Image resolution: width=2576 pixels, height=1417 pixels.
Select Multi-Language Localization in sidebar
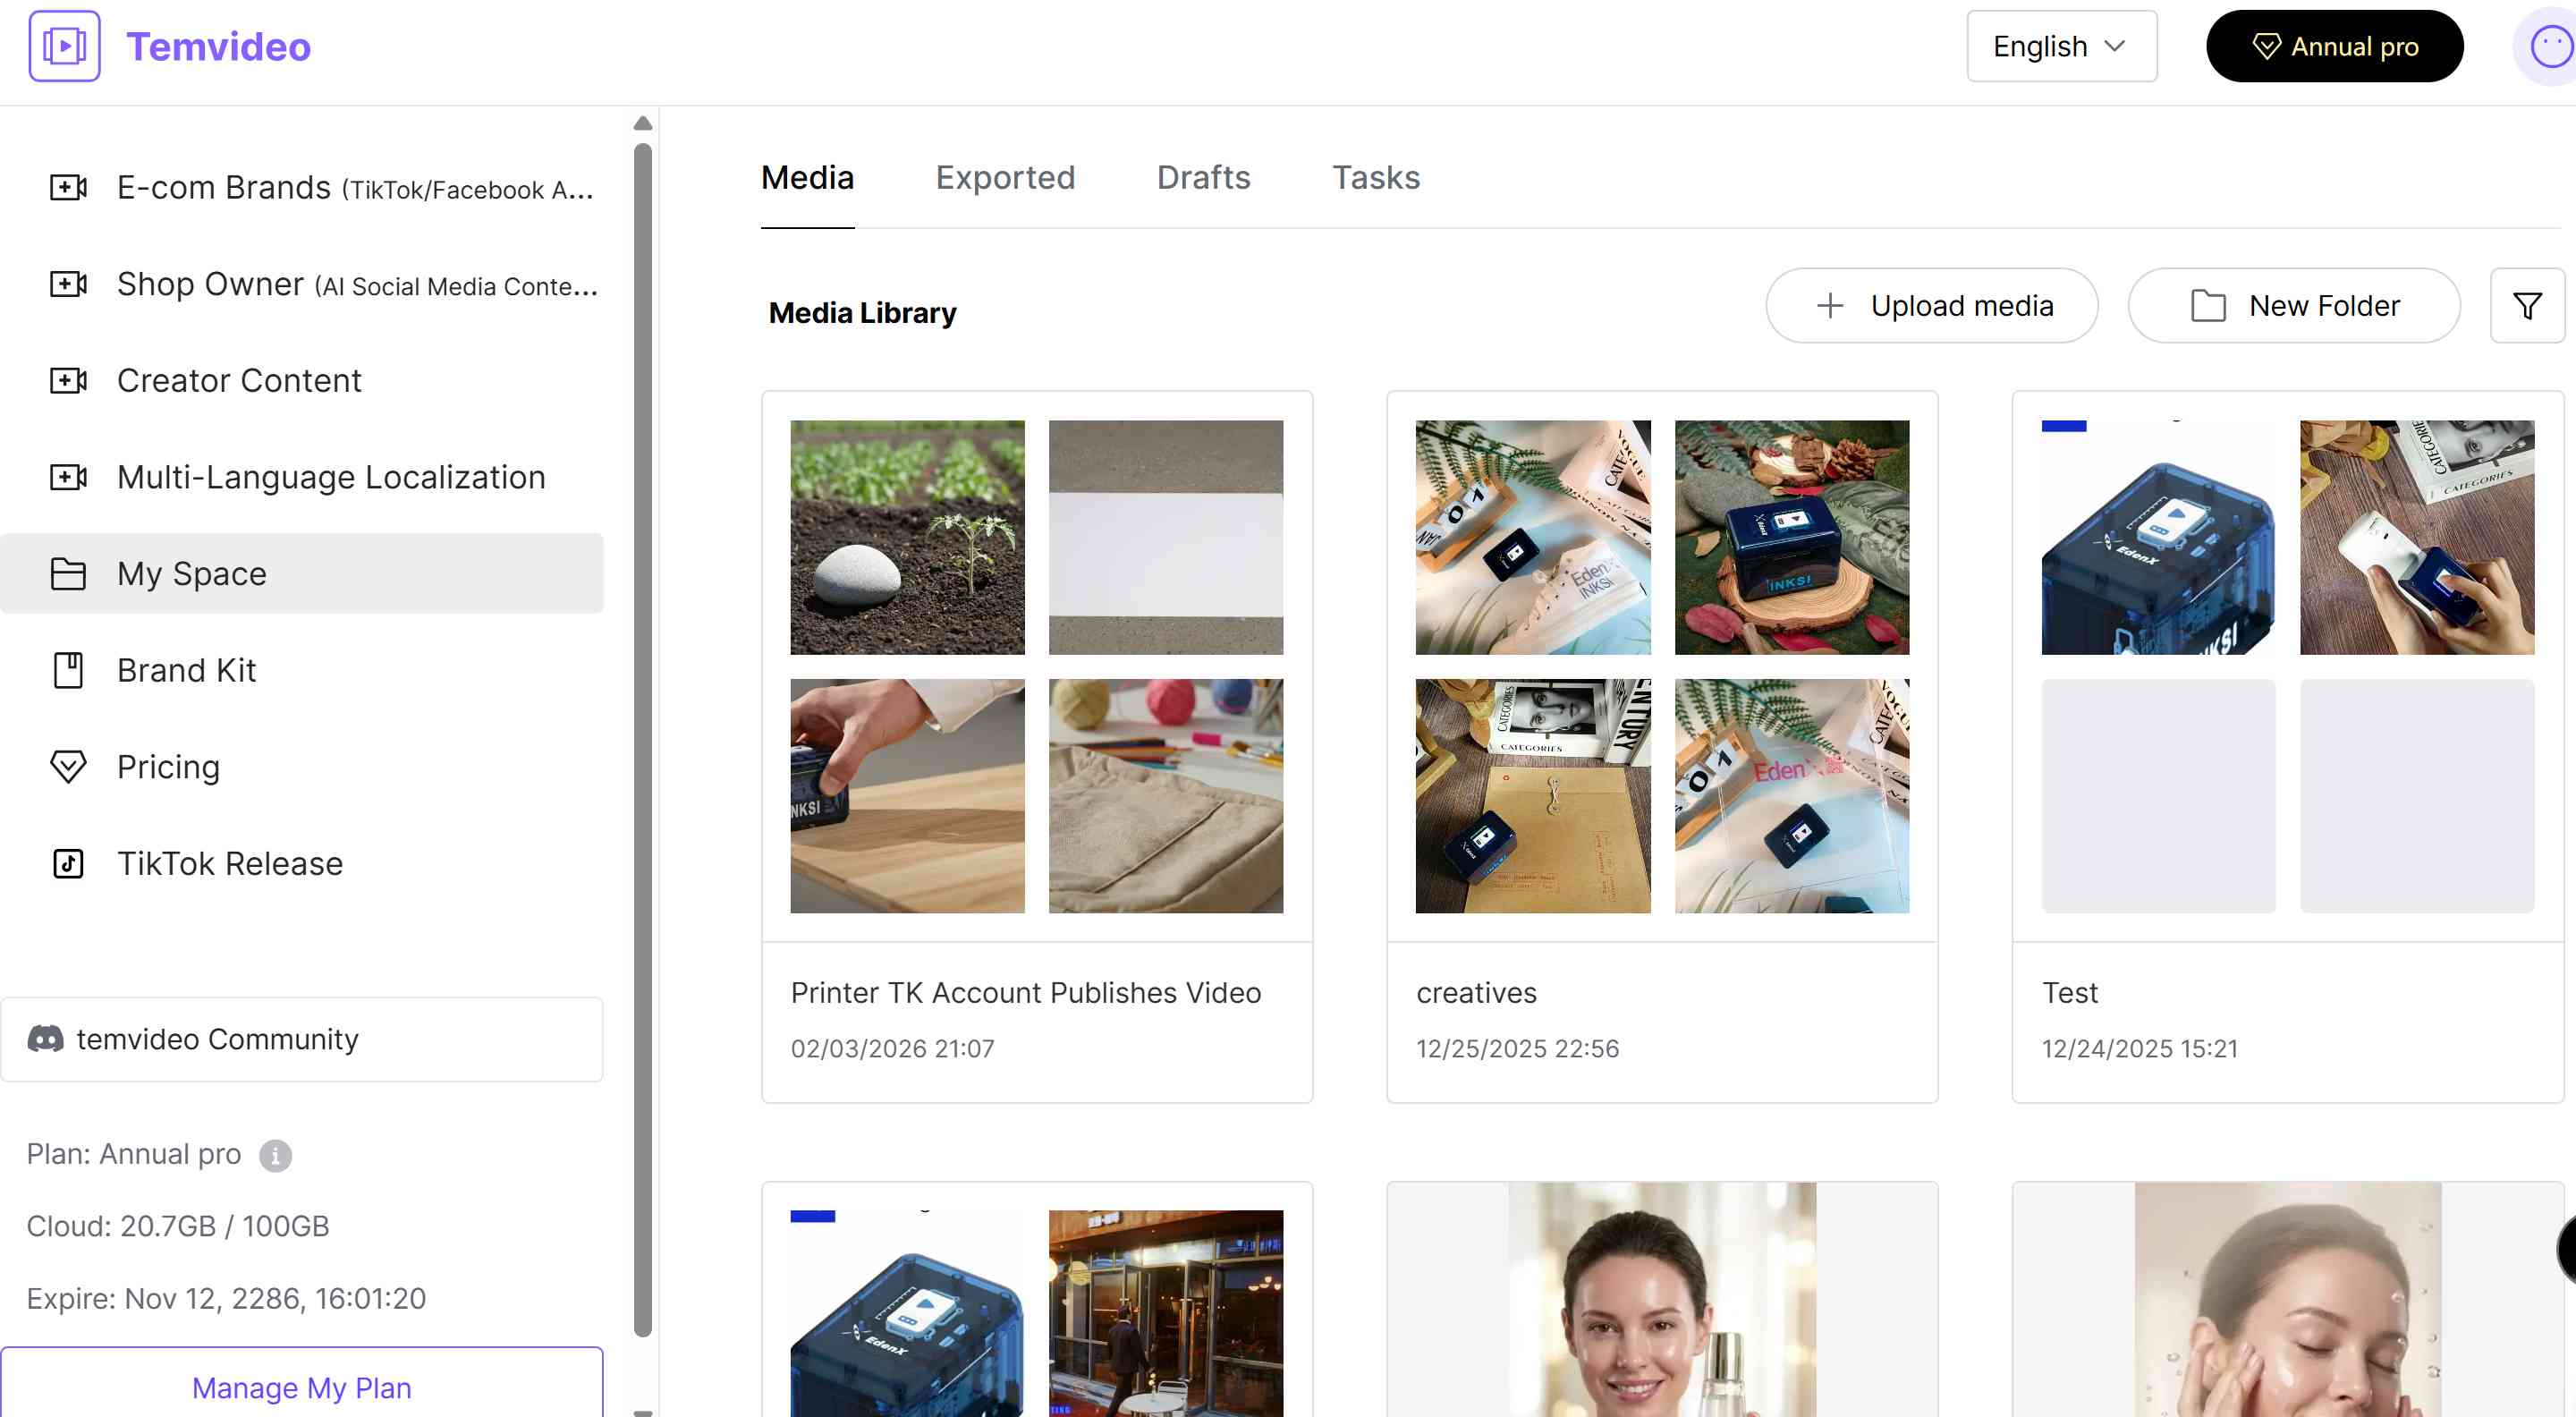tap(330, 477)
